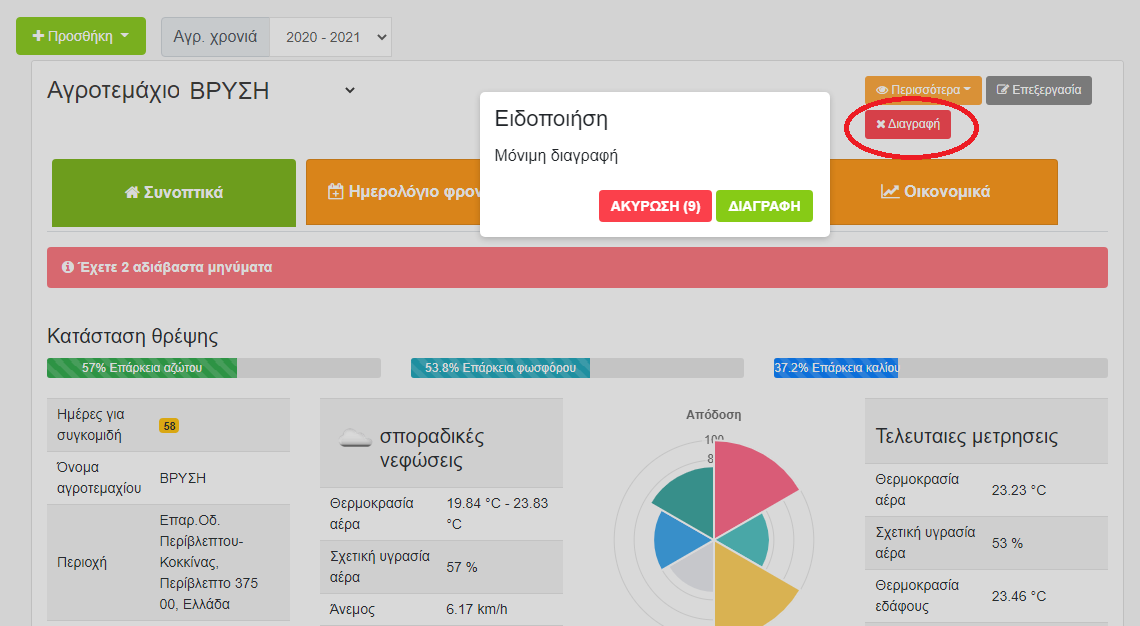
Task: Click the green Προσθήκη add button
Action: [80, 36]
